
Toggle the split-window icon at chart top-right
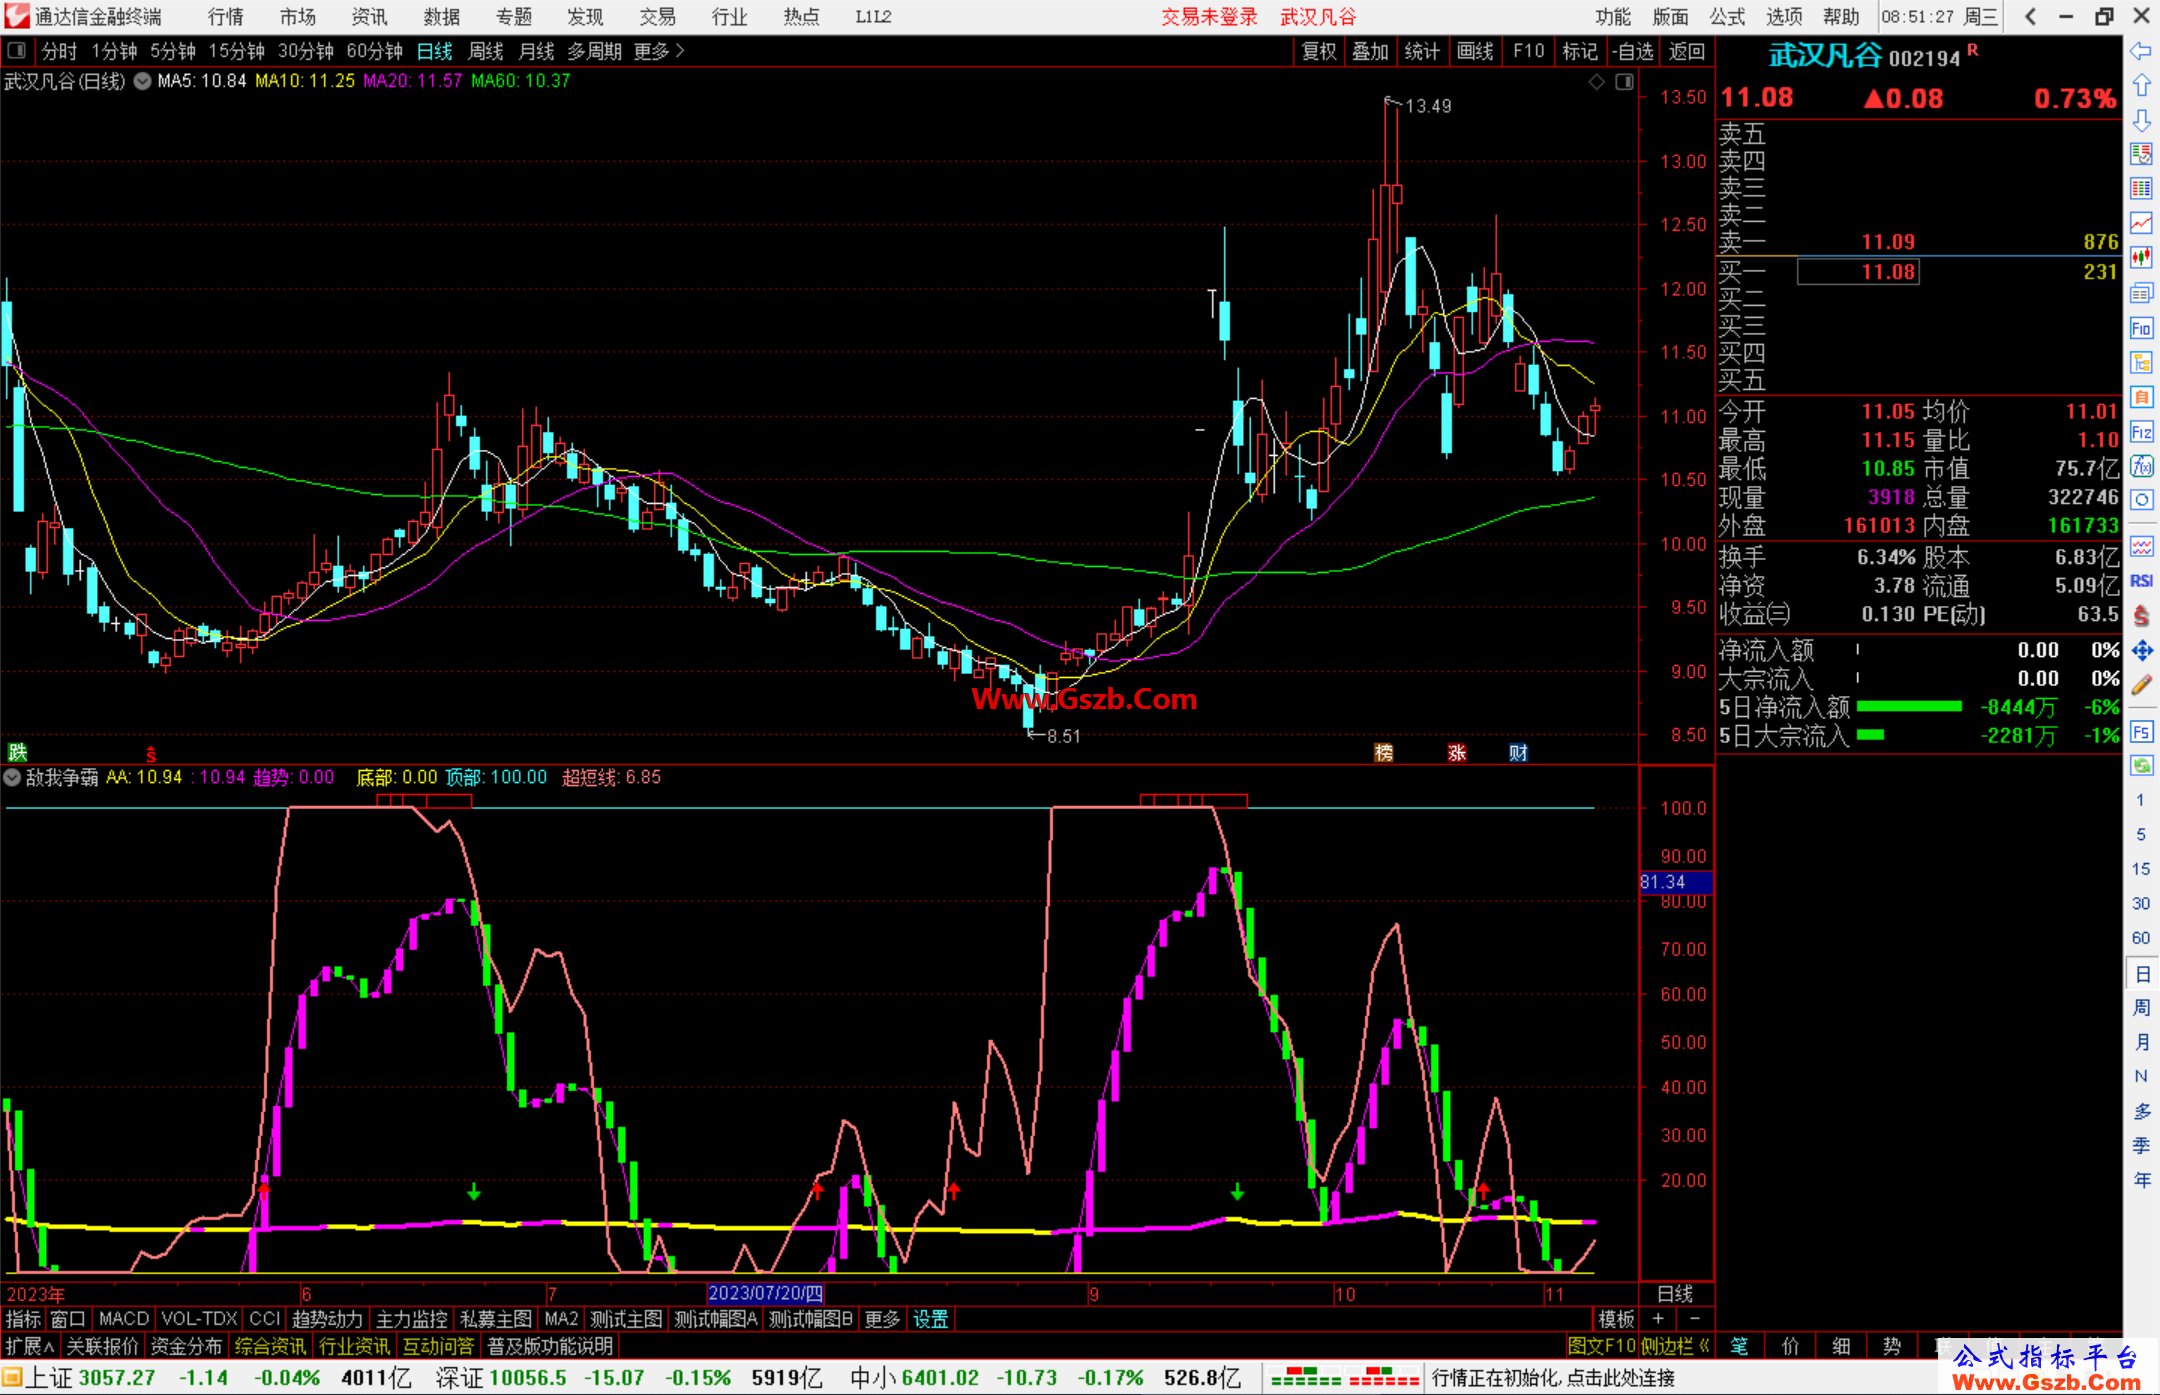click(x=1624, y=82)
